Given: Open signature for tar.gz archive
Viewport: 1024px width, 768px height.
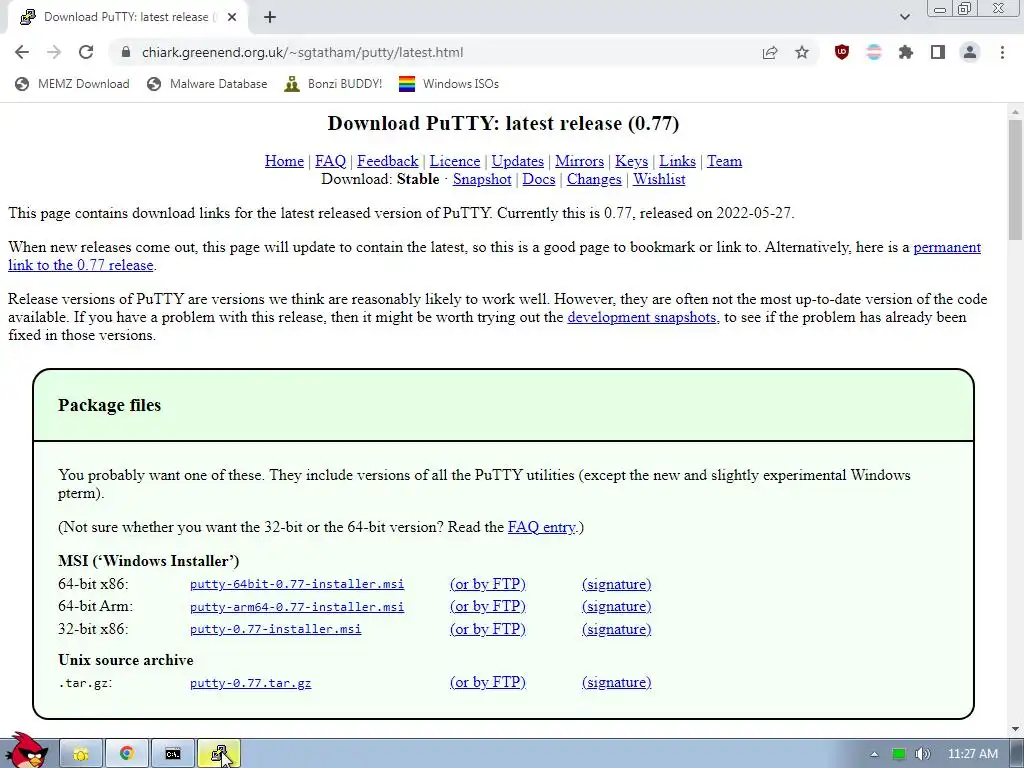Looking at the screenshot, I should click(x=616, y=682).
